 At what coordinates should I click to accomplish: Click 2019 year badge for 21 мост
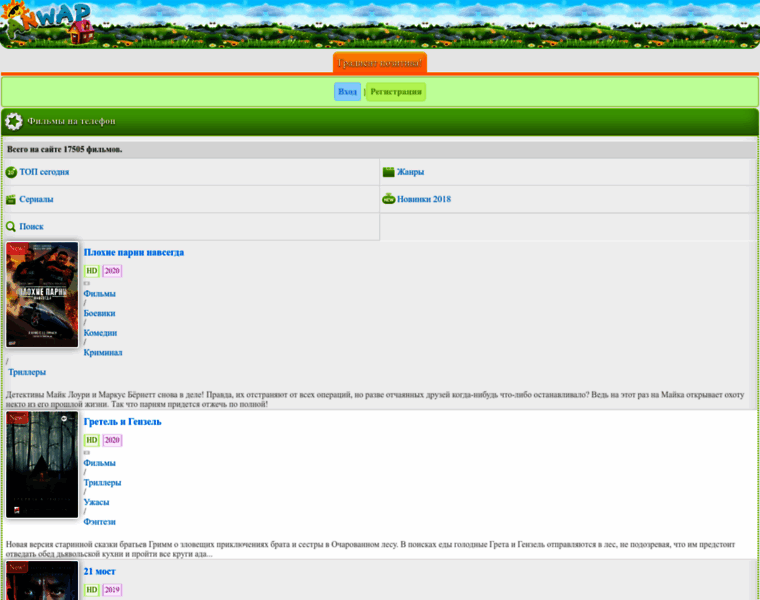(112, 590)
